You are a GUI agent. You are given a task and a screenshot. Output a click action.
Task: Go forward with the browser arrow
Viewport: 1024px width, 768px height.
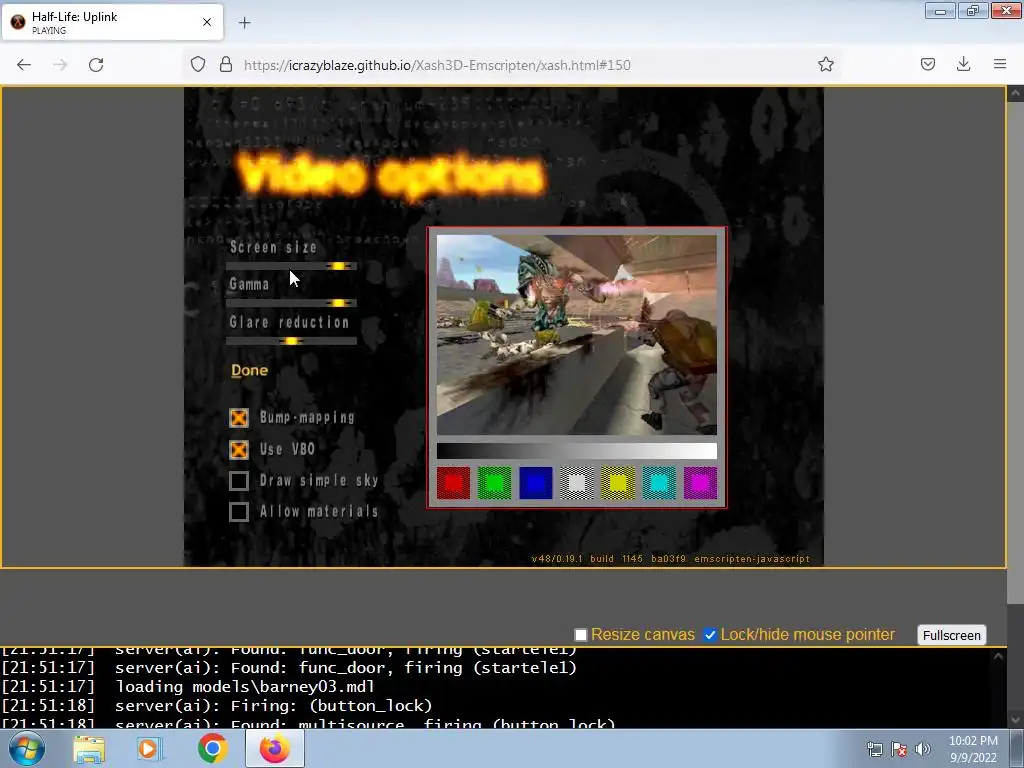click(60, 65)
